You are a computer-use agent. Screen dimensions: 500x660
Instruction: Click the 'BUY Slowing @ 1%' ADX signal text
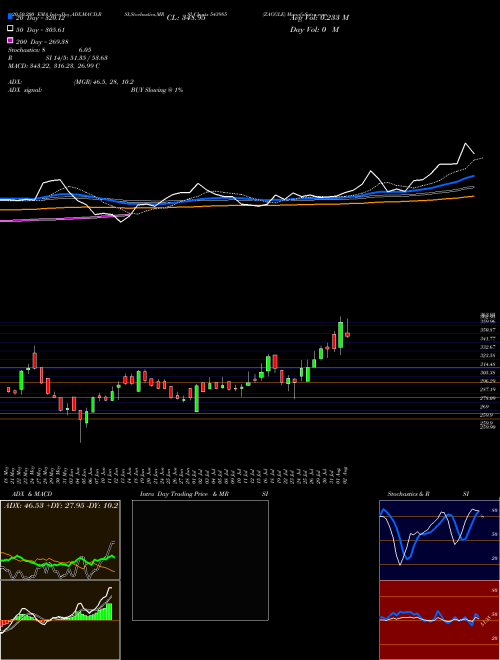tap(157, 90)
